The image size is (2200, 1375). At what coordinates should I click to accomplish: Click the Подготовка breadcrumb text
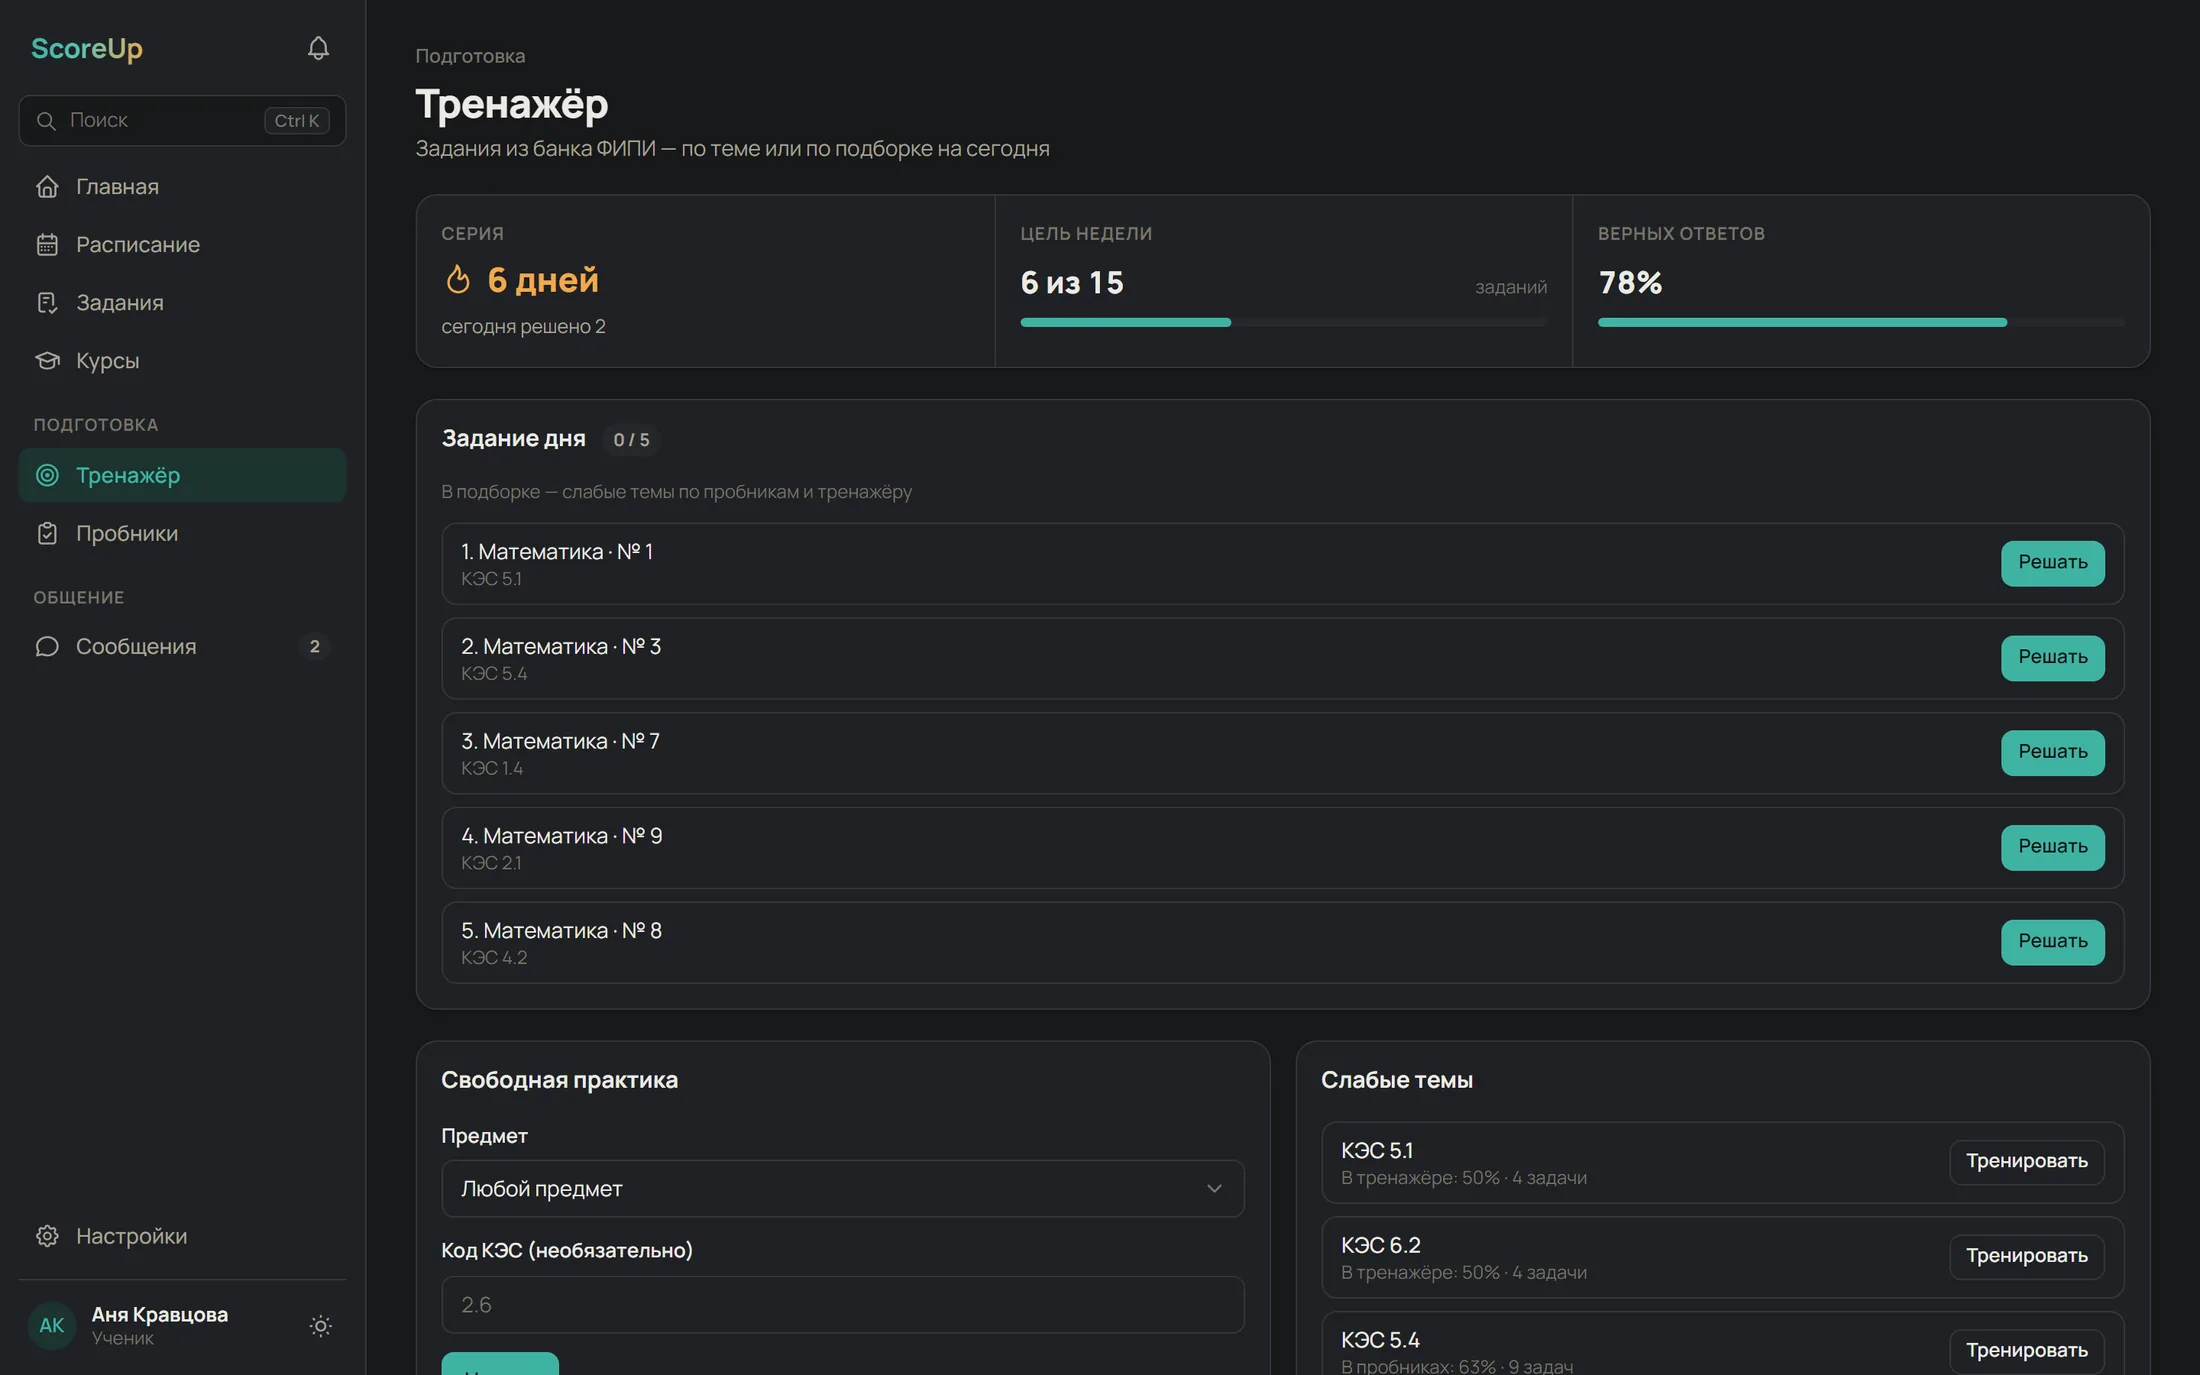pos(470,56)
